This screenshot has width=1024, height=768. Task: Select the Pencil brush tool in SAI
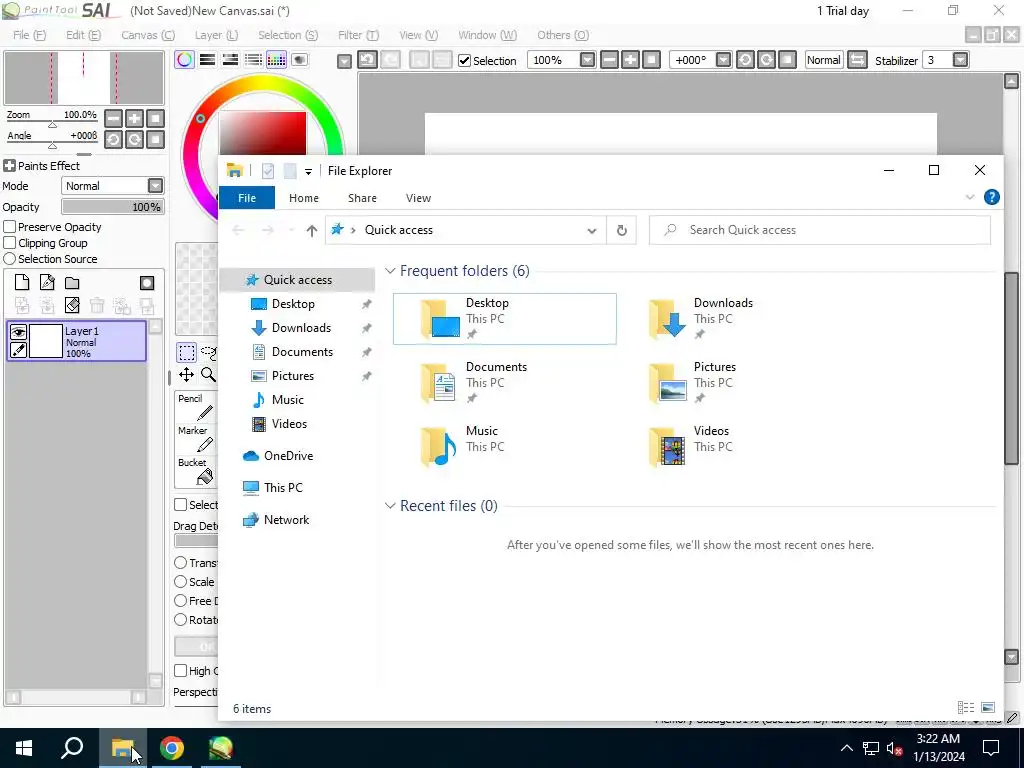(x=196, y=407)
